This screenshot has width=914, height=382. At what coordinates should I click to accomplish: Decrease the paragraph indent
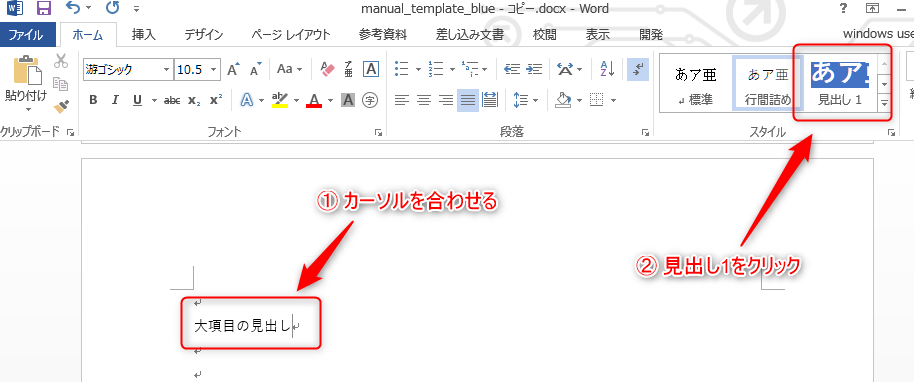pyautogui.click(x=512, y=69)
